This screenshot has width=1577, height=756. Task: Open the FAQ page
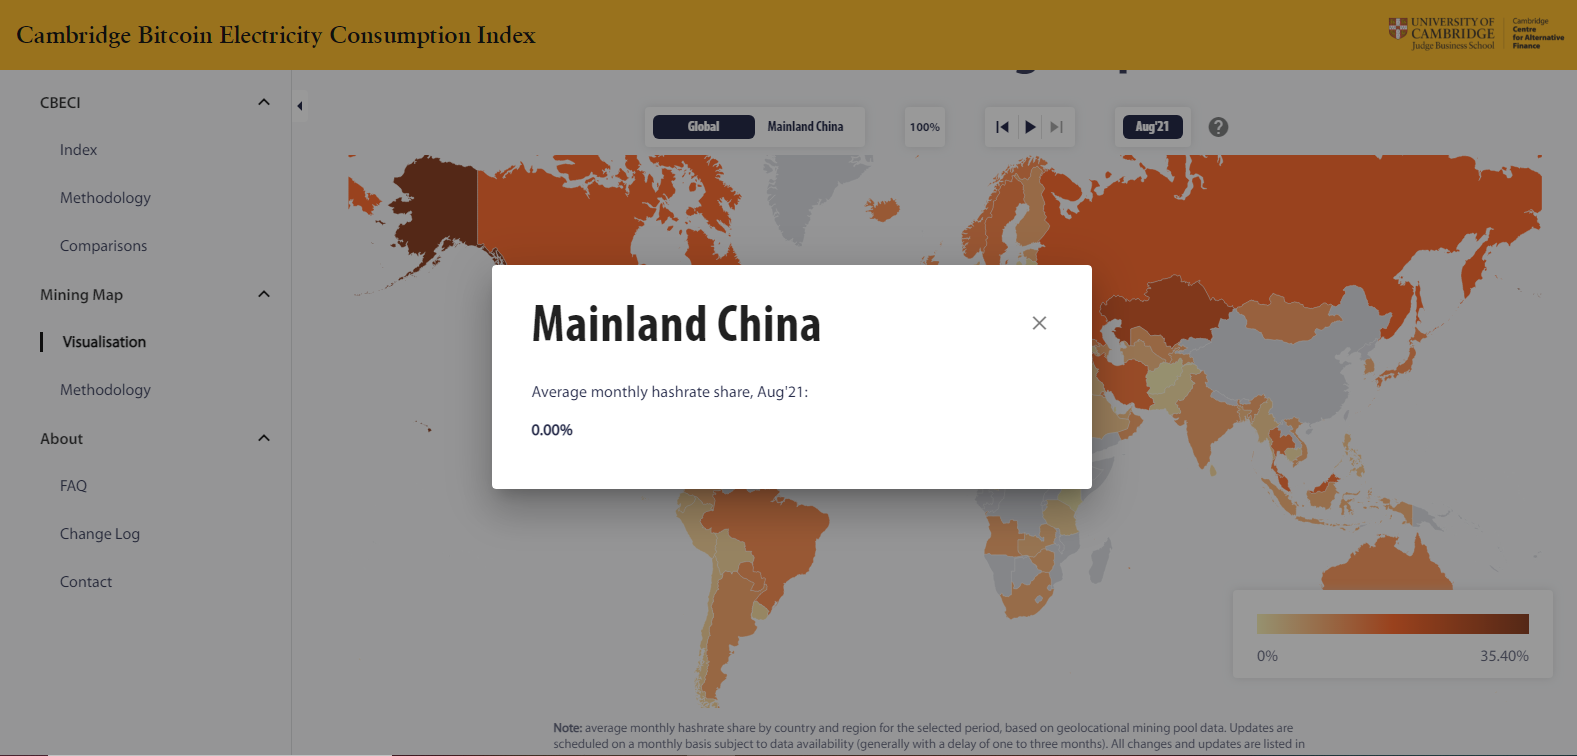[x=73, y=486]
